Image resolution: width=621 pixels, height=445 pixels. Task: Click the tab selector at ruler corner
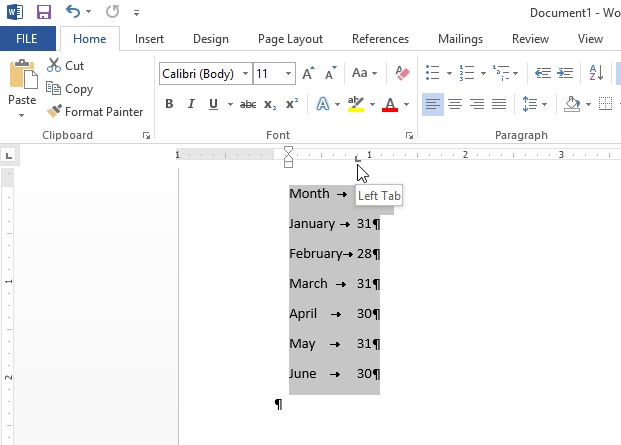tap(8, 155)
